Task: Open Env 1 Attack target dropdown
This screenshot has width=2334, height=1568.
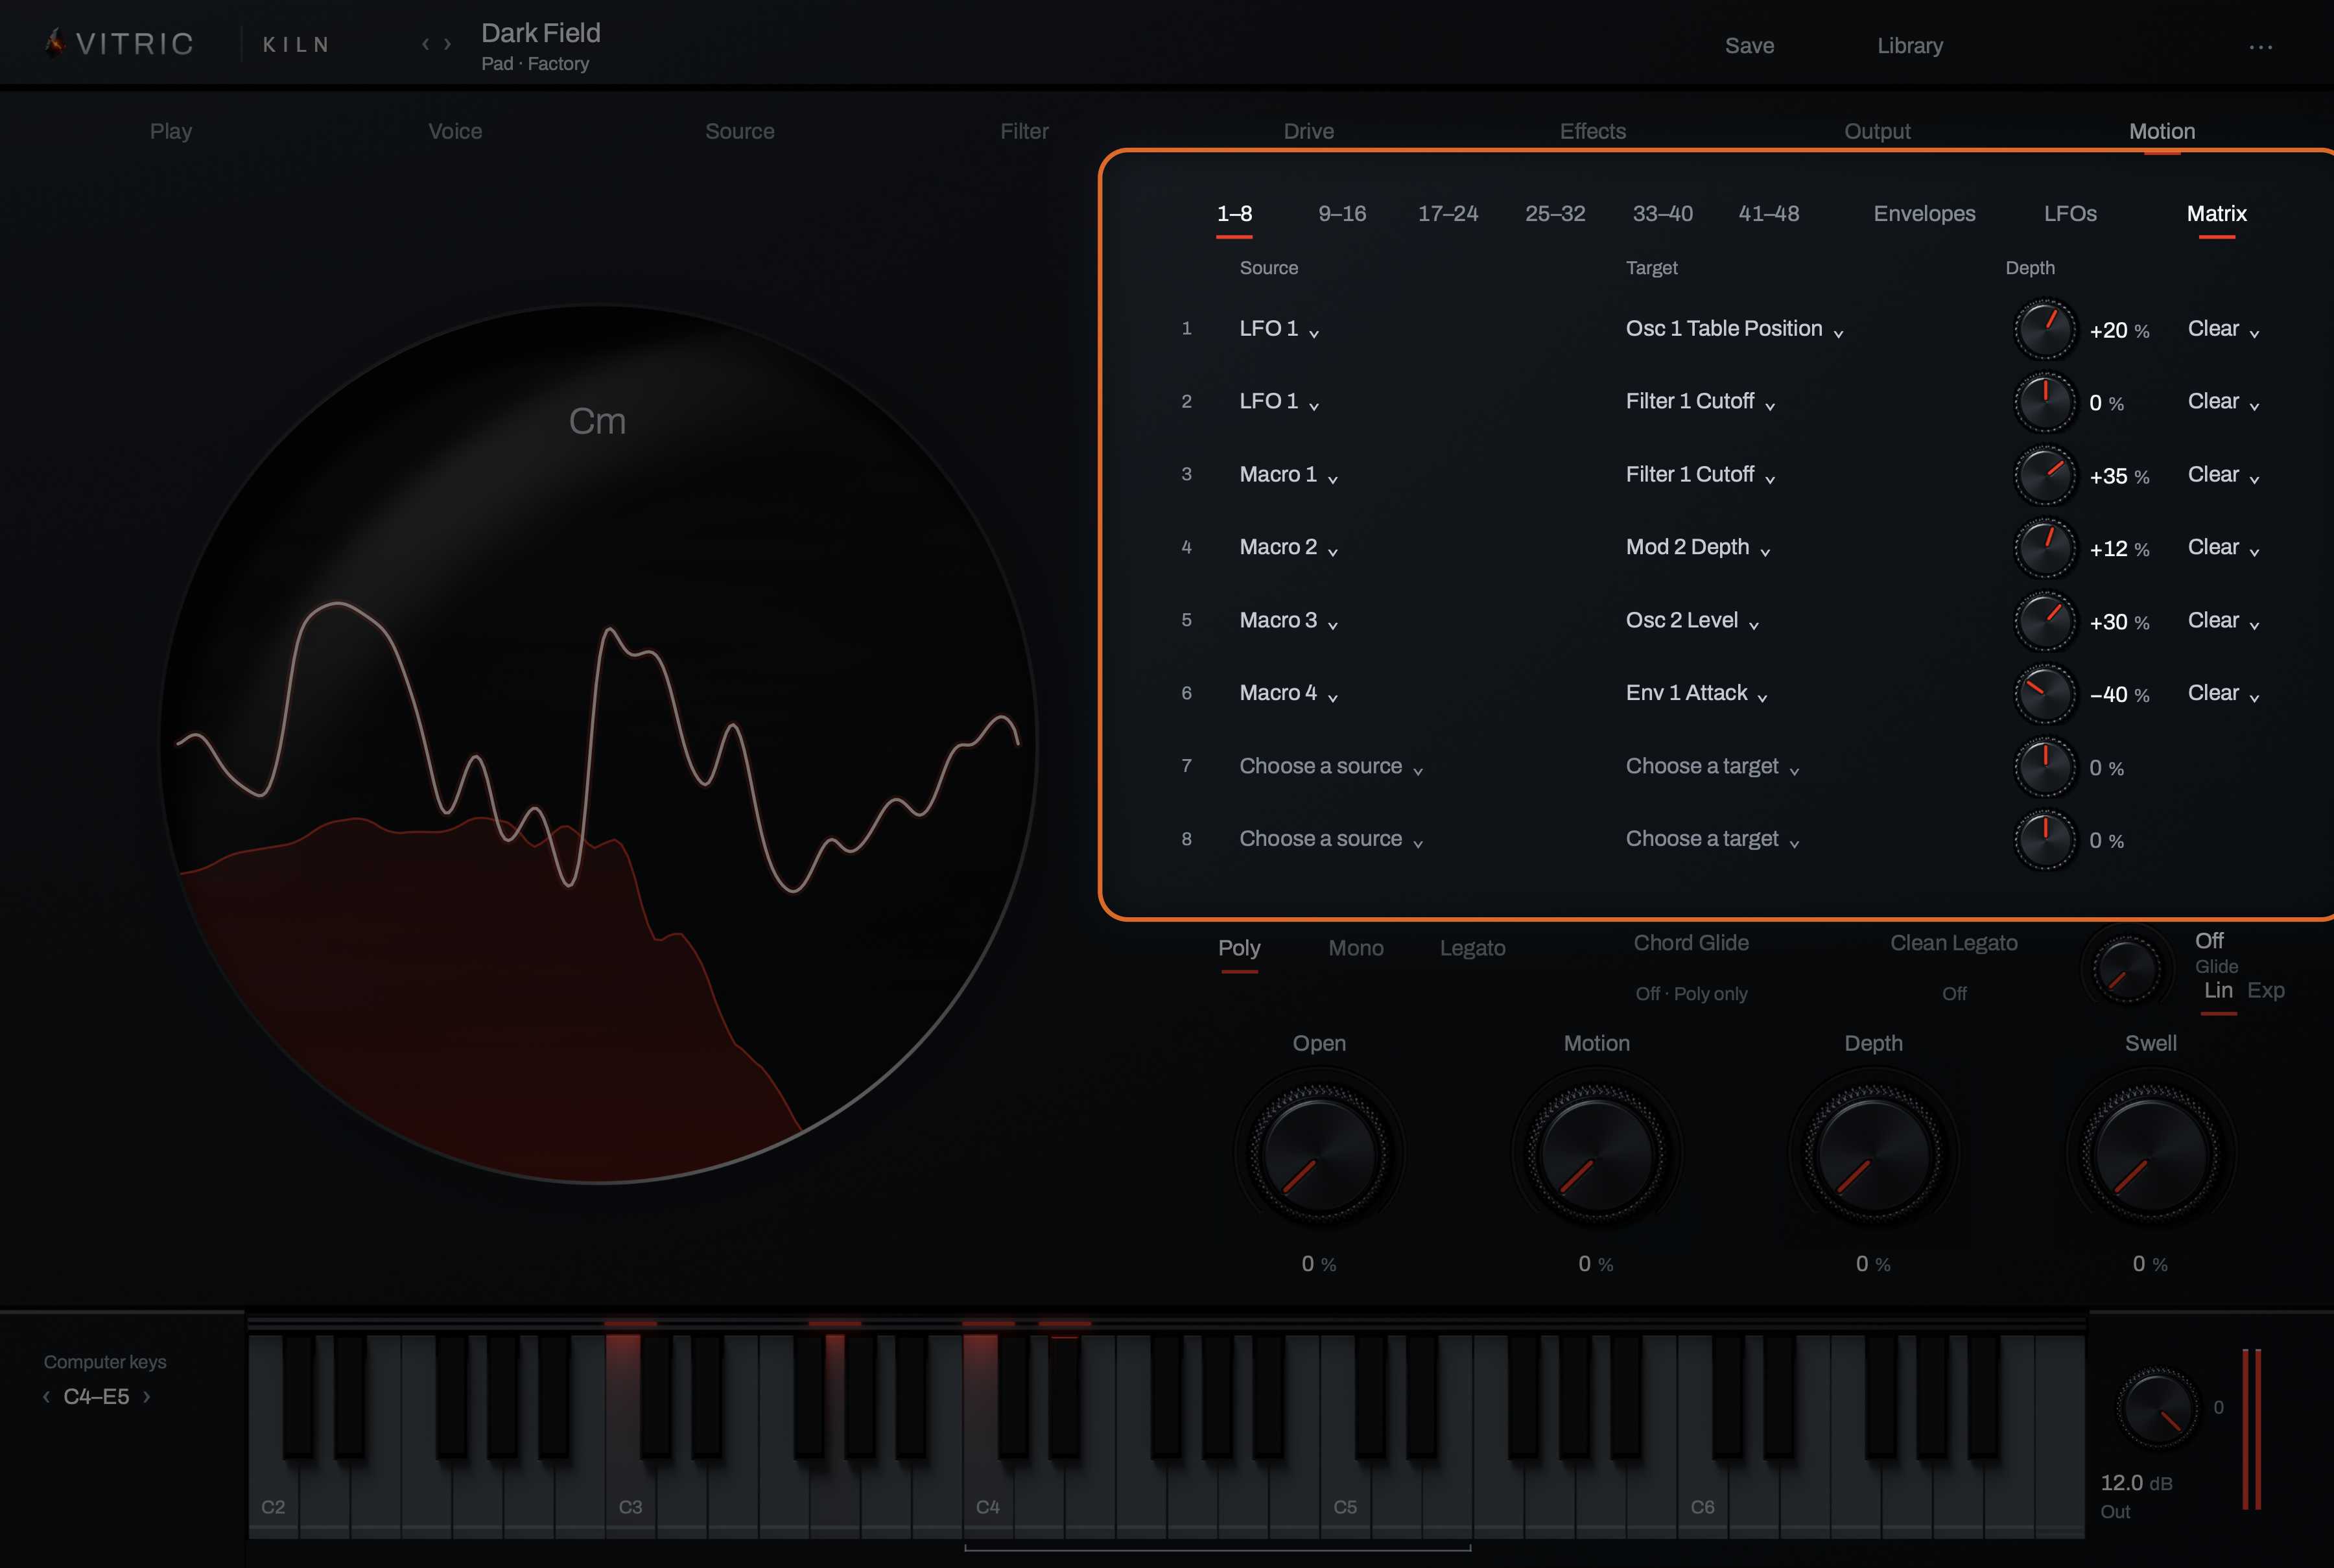Action: pyautogui.click(x=1697, y=693)
